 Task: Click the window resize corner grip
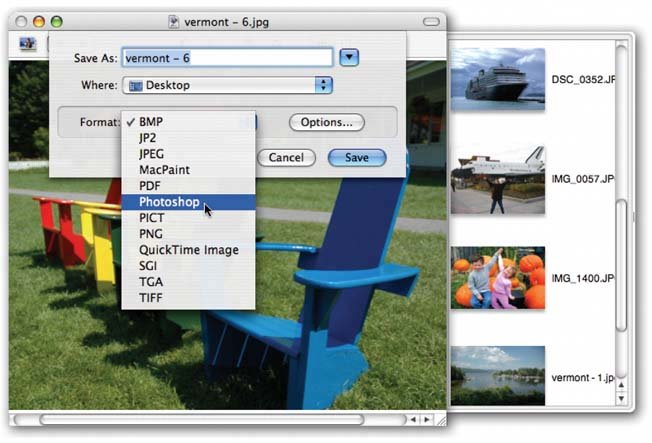point(441,420)
